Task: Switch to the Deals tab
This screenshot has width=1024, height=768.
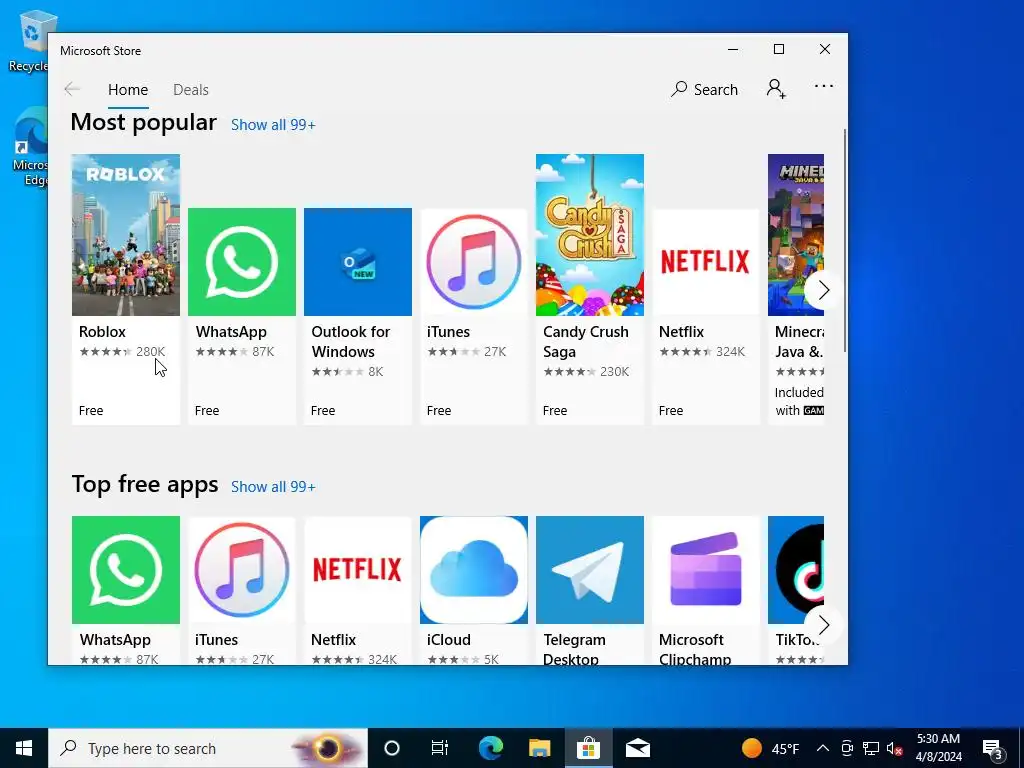Action: point(191,89)
